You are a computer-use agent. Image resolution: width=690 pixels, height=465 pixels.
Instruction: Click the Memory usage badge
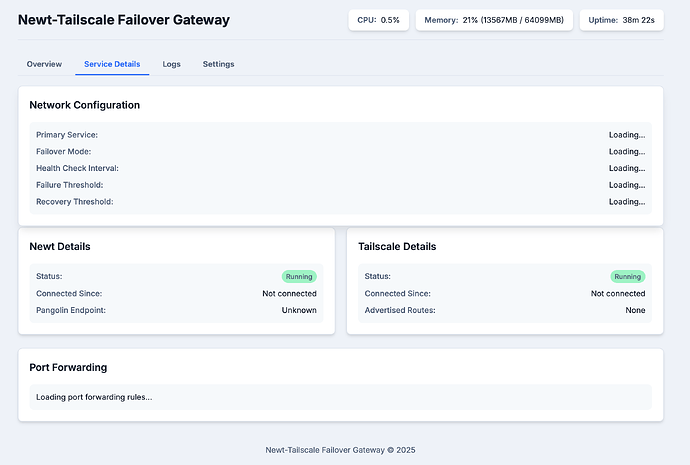coord(494,20)
